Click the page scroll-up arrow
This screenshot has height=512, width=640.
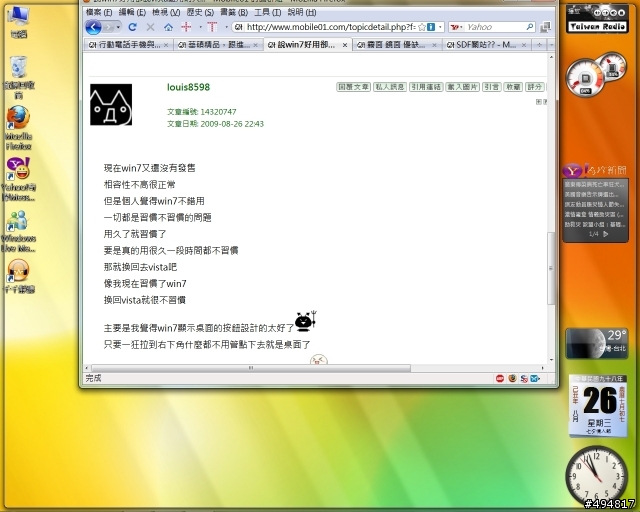(551, 58)
